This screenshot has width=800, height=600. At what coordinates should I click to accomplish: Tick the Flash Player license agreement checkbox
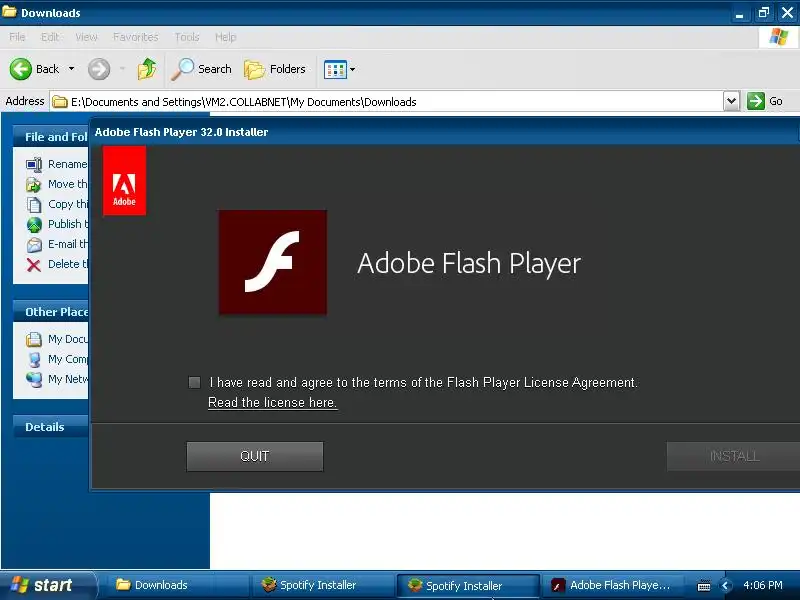[194, 383]
